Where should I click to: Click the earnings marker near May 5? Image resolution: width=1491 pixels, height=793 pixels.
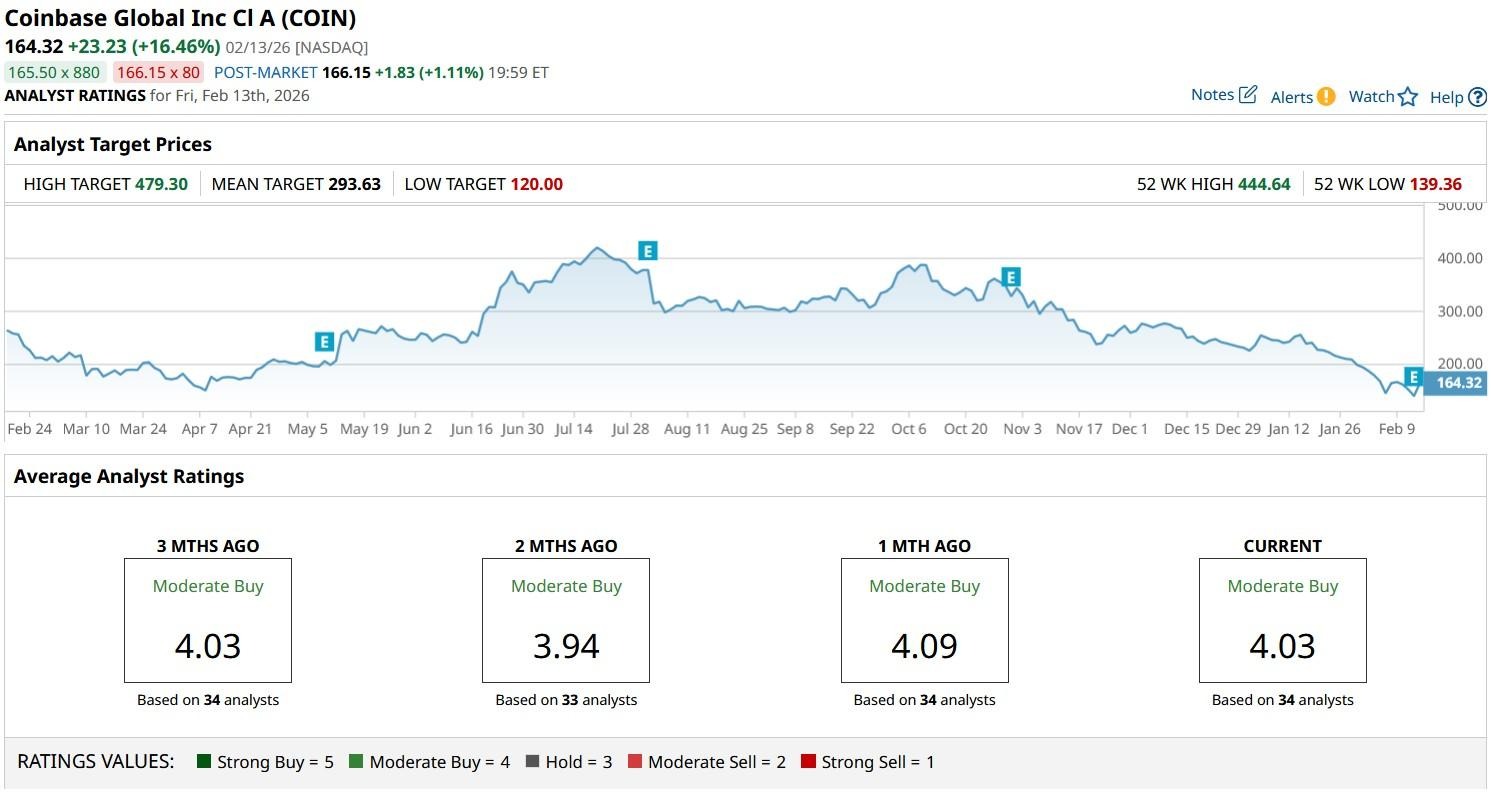pos(323,342)
